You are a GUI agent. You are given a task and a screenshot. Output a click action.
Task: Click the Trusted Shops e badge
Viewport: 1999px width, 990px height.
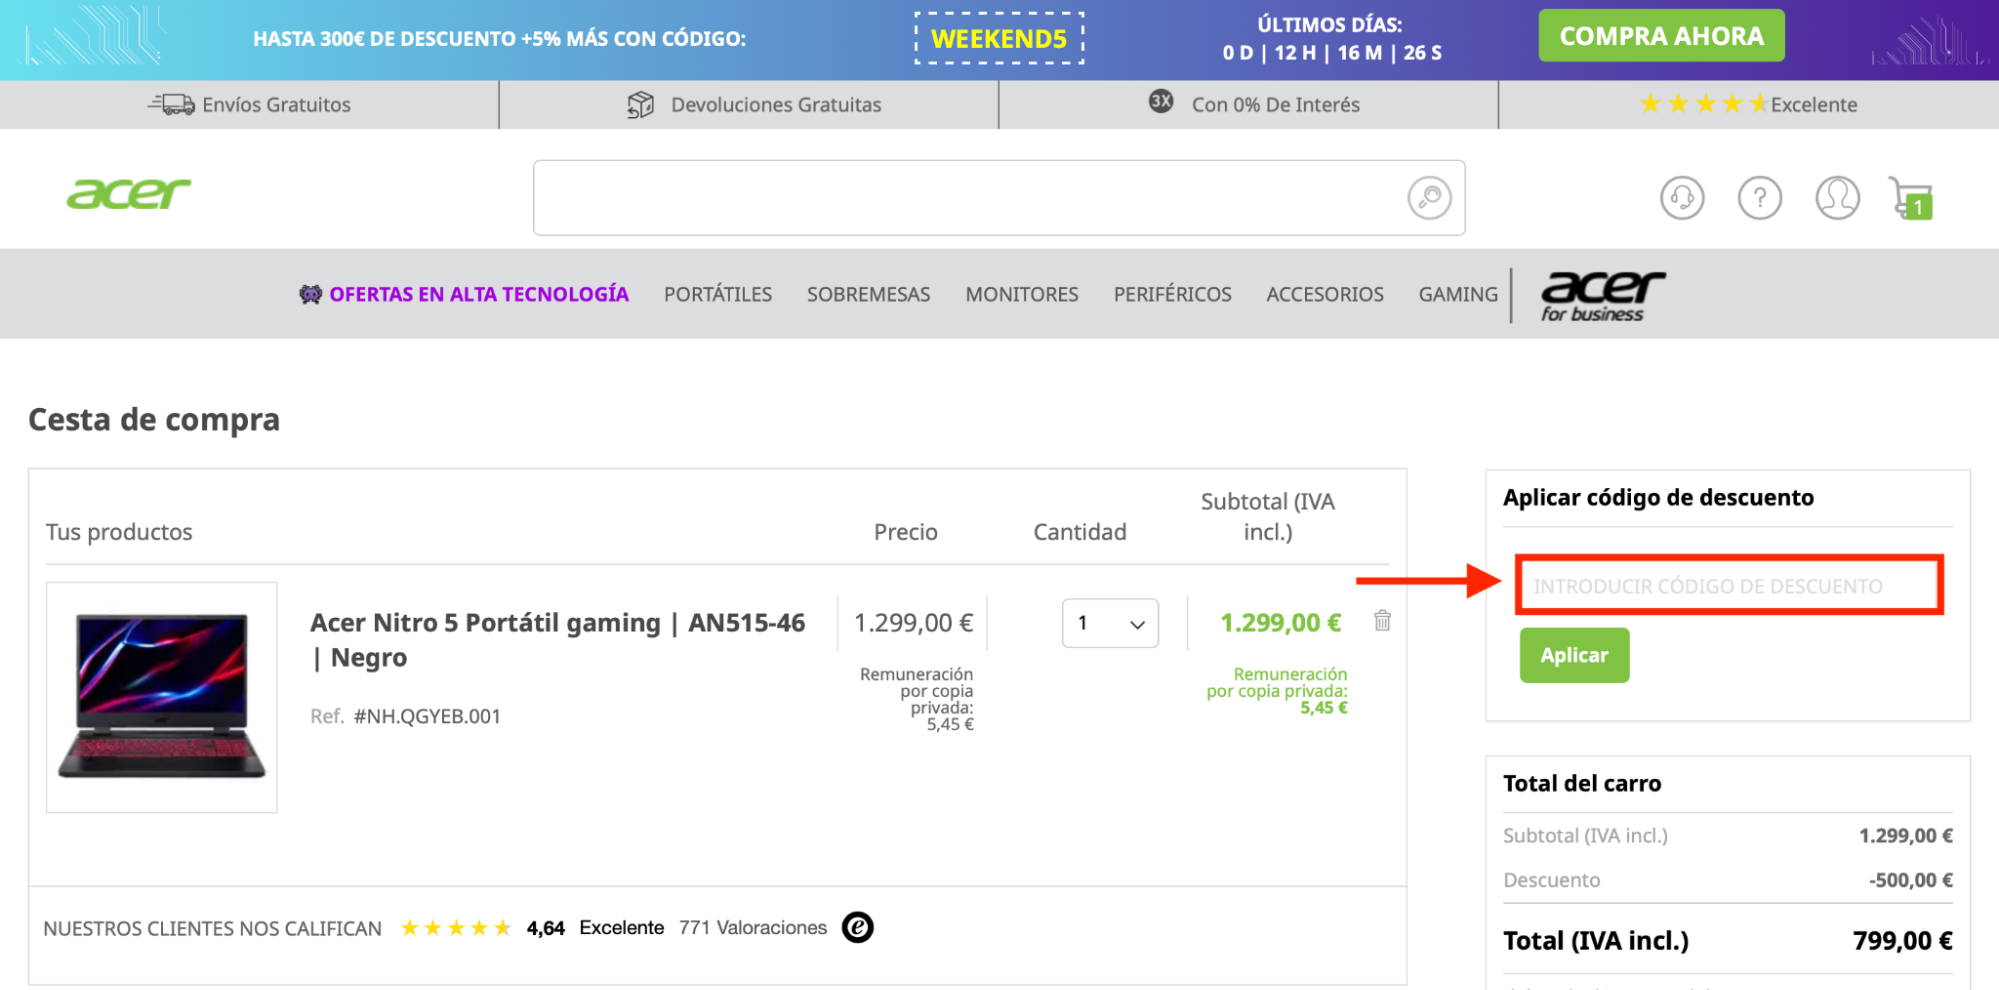pyautogui.click(x=857, y=927)
